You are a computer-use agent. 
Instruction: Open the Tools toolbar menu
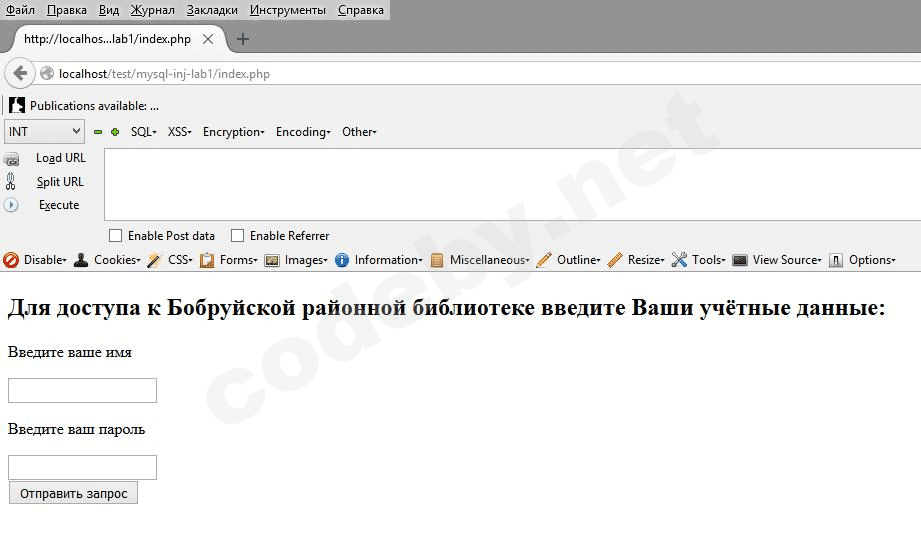coord(708,260)
